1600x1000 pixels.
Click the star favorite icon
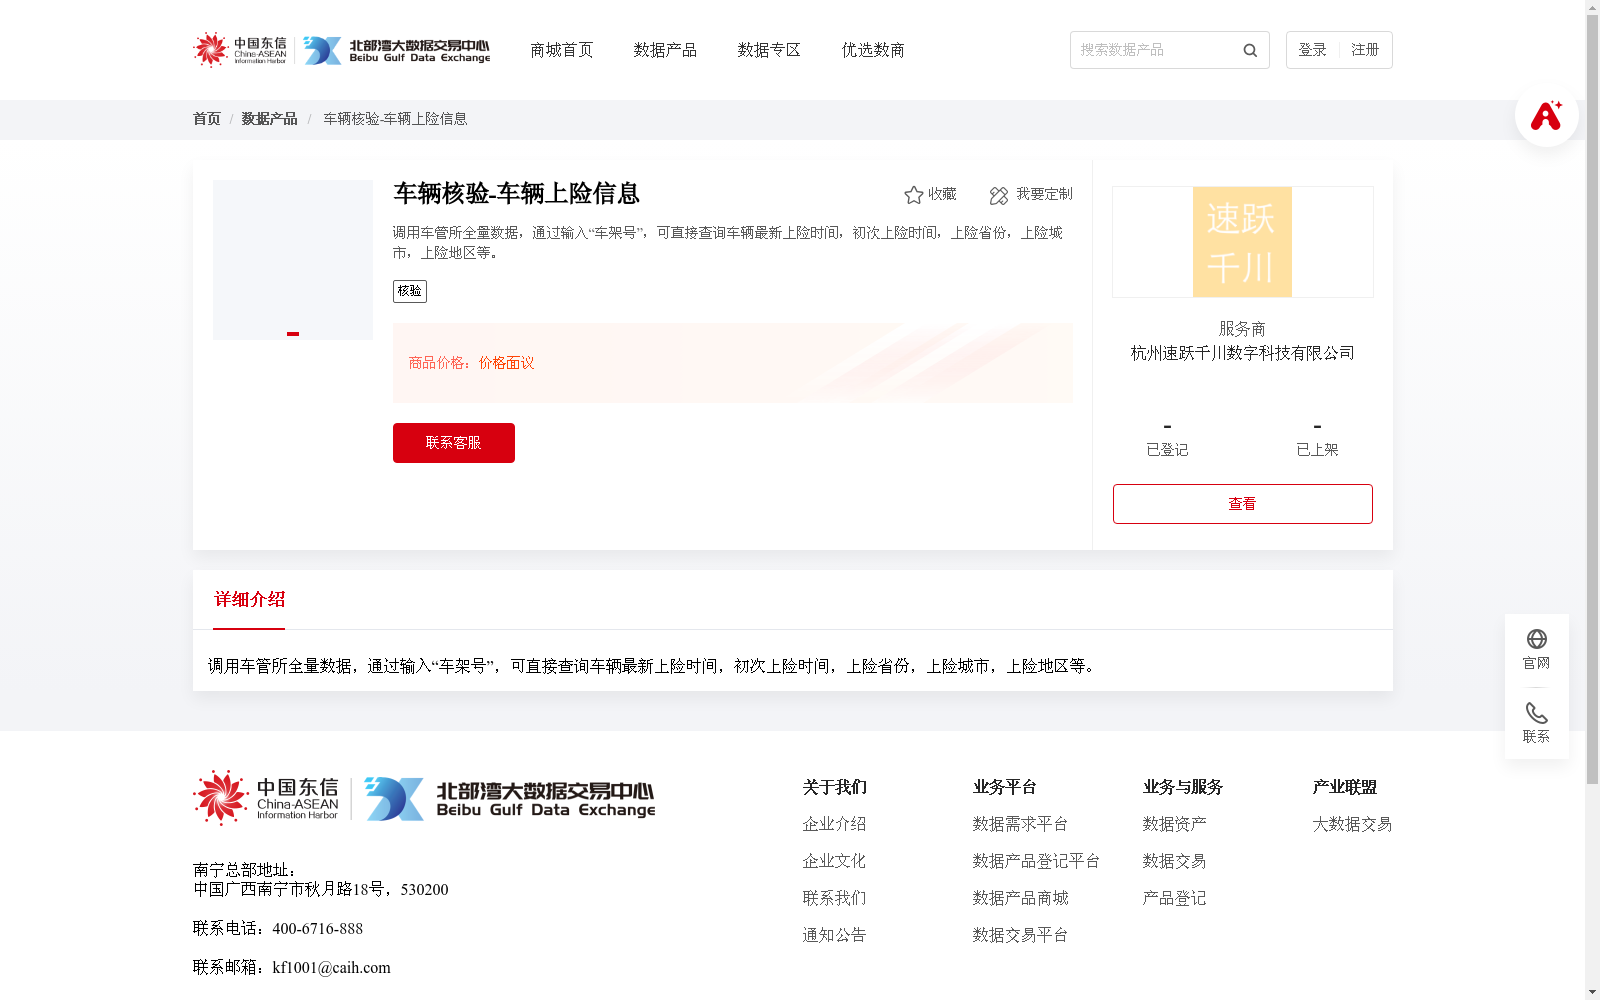[913, 195]
